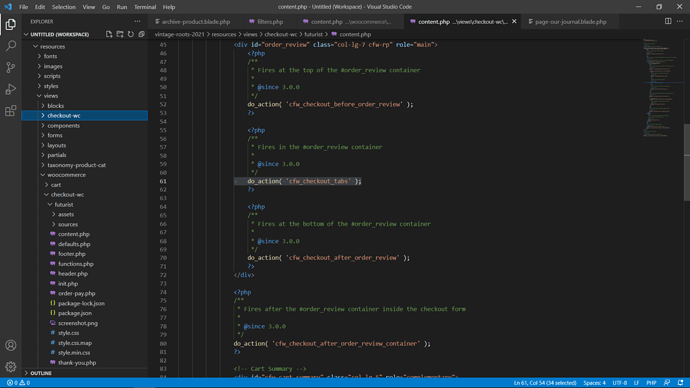This screenshot has width=690, height=388.
Task: Expand the taxonomy-product-cat folder
Action: pos(77,165)
